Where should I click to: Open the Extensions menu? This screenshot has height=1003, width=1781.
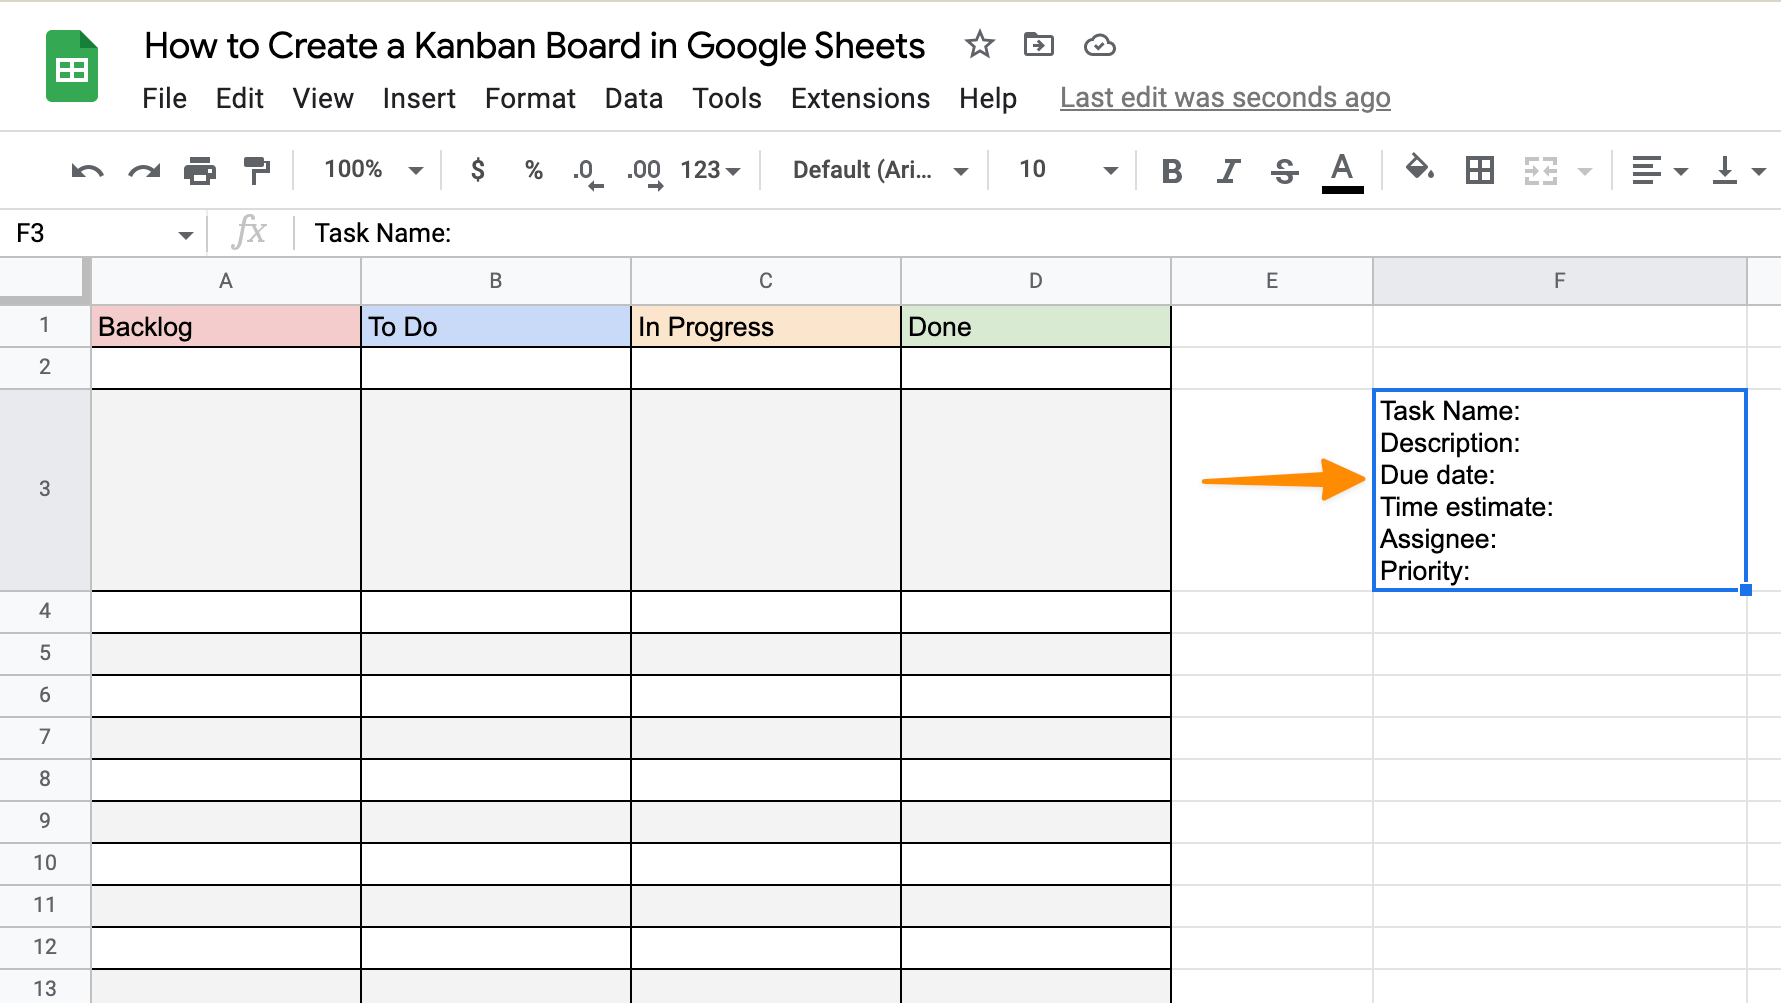point(860,98)
